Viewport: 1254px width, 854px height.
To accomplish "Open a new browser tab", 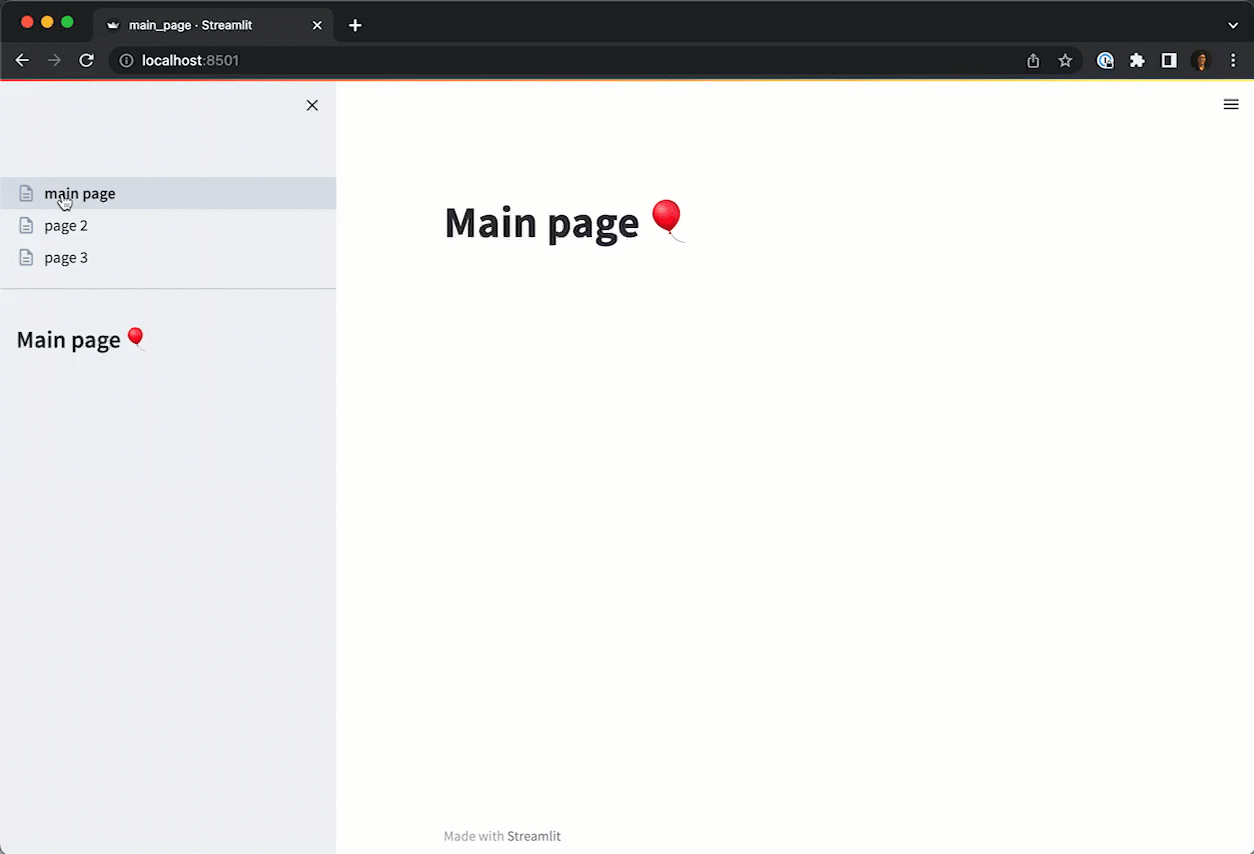I will 355,25.
